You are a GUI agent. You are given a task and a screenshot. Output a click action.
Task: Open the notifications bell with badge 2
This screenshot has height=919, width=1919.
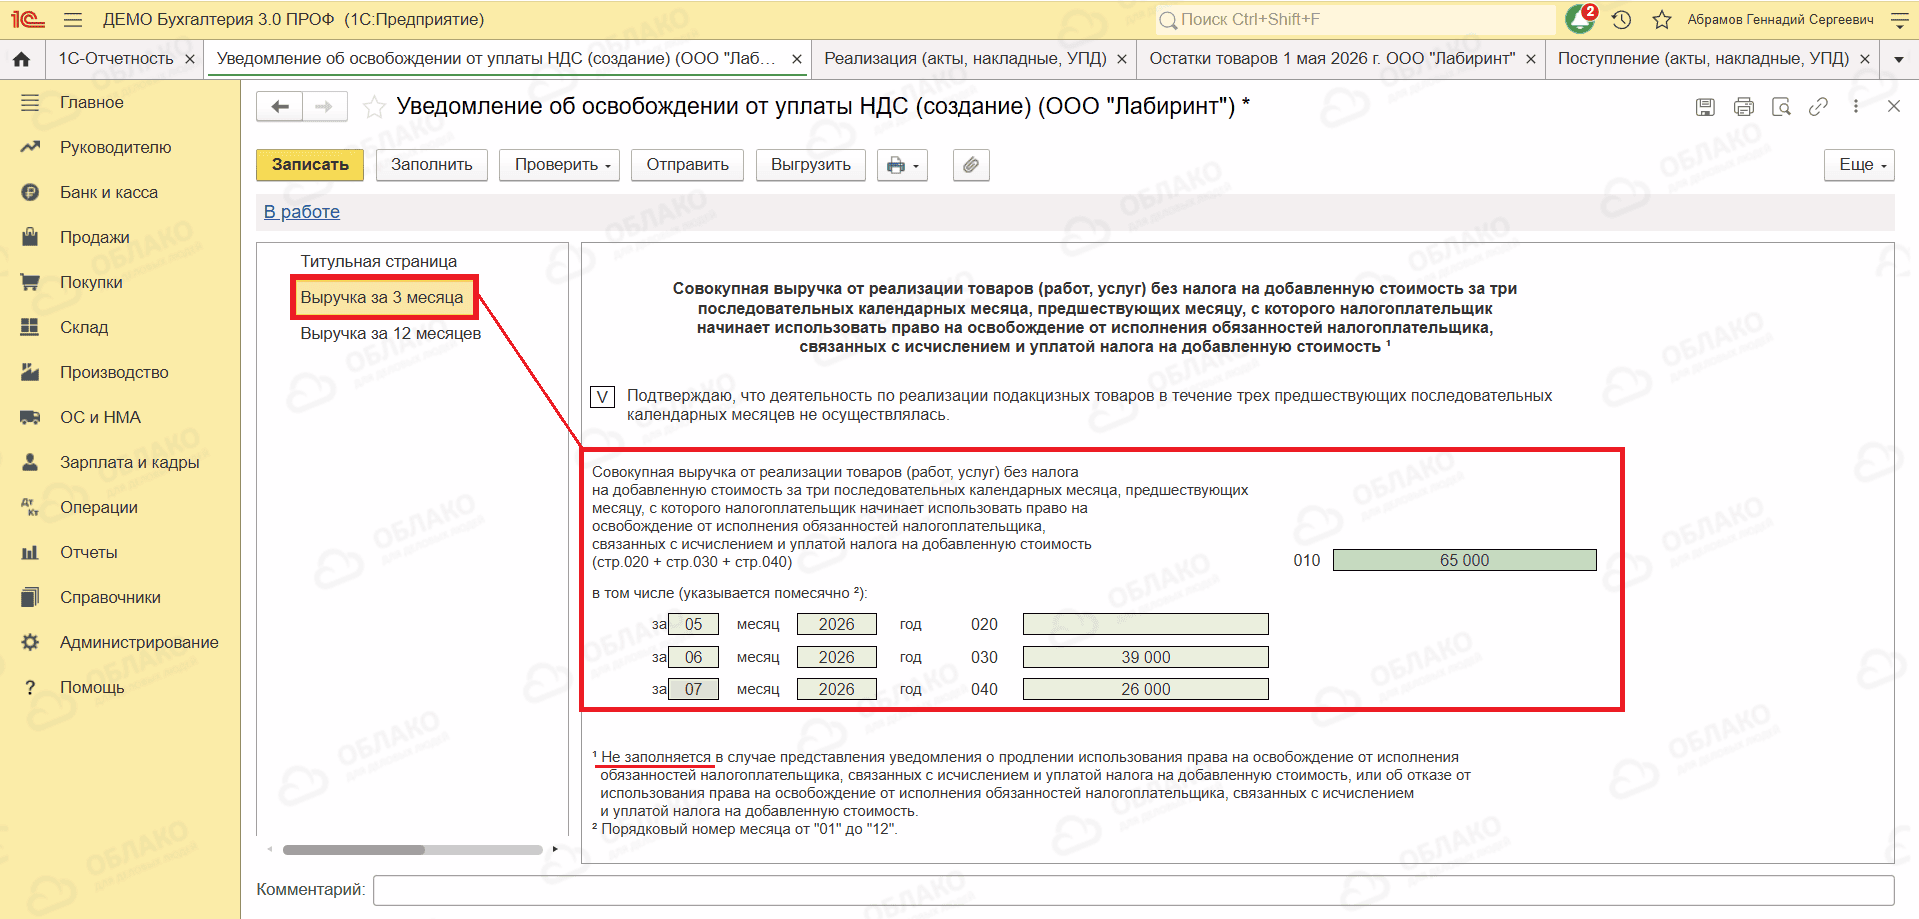[x=1581, y=19]
